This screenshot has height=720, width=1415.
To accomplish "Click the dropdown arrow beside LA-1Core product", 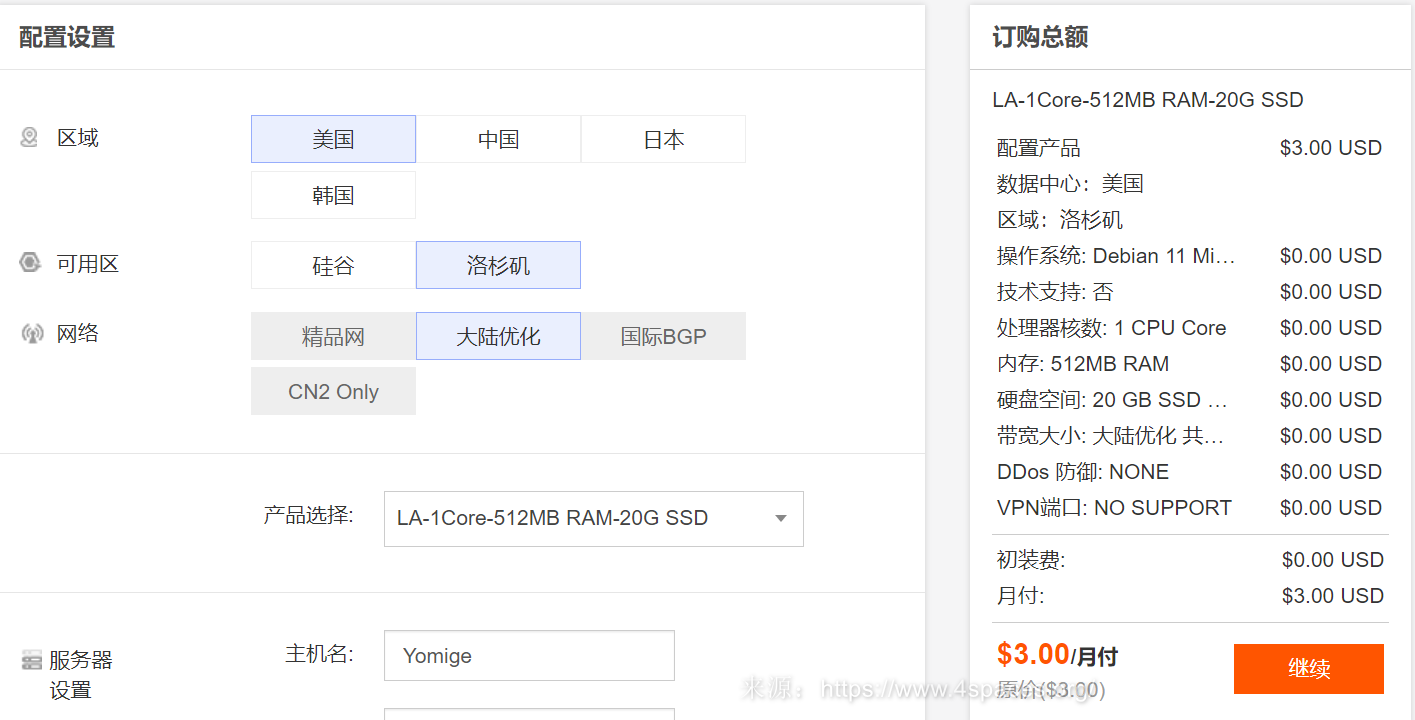I will click(x=781, y=518).
